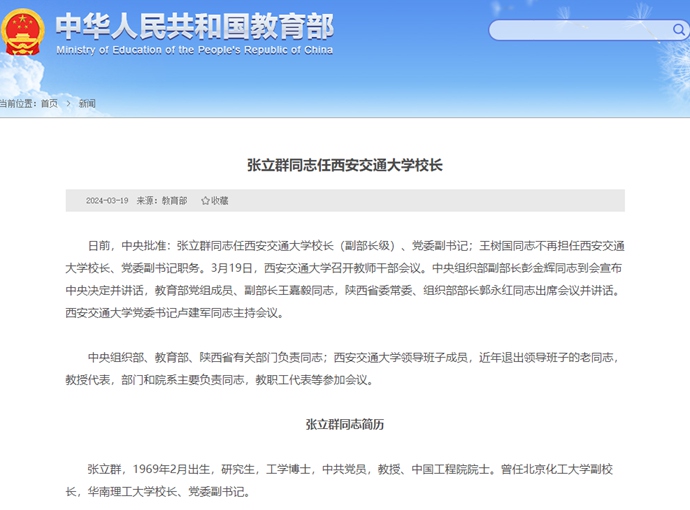The image size is (690, 510).
Task: Click the 张立群同志简历 section heading
Action: tap(345, 424)
